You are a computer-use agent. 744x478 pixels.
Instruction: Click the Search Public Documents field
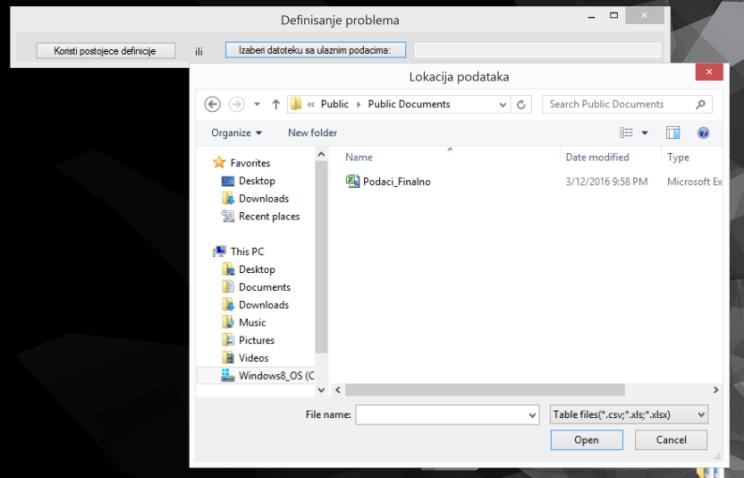[x=626, y=104]
